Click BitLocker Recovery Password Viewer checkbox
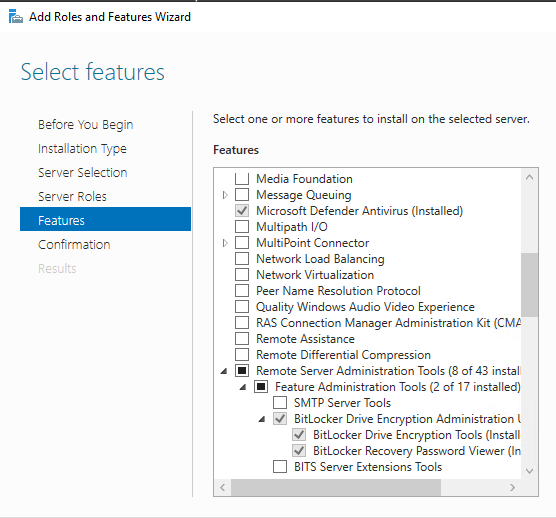 [299, 451]
